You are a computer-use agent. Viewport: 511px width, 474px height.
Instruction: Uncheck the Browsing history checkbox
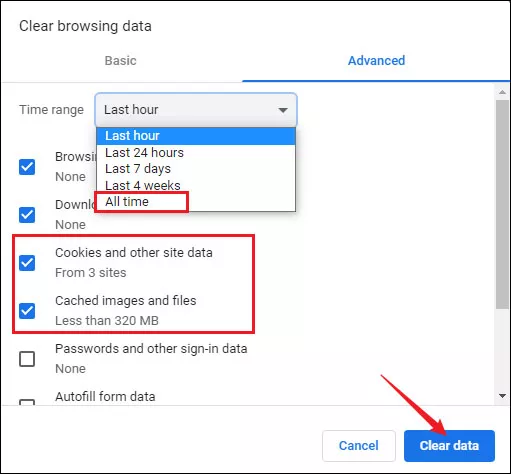(x=27, y=167)
